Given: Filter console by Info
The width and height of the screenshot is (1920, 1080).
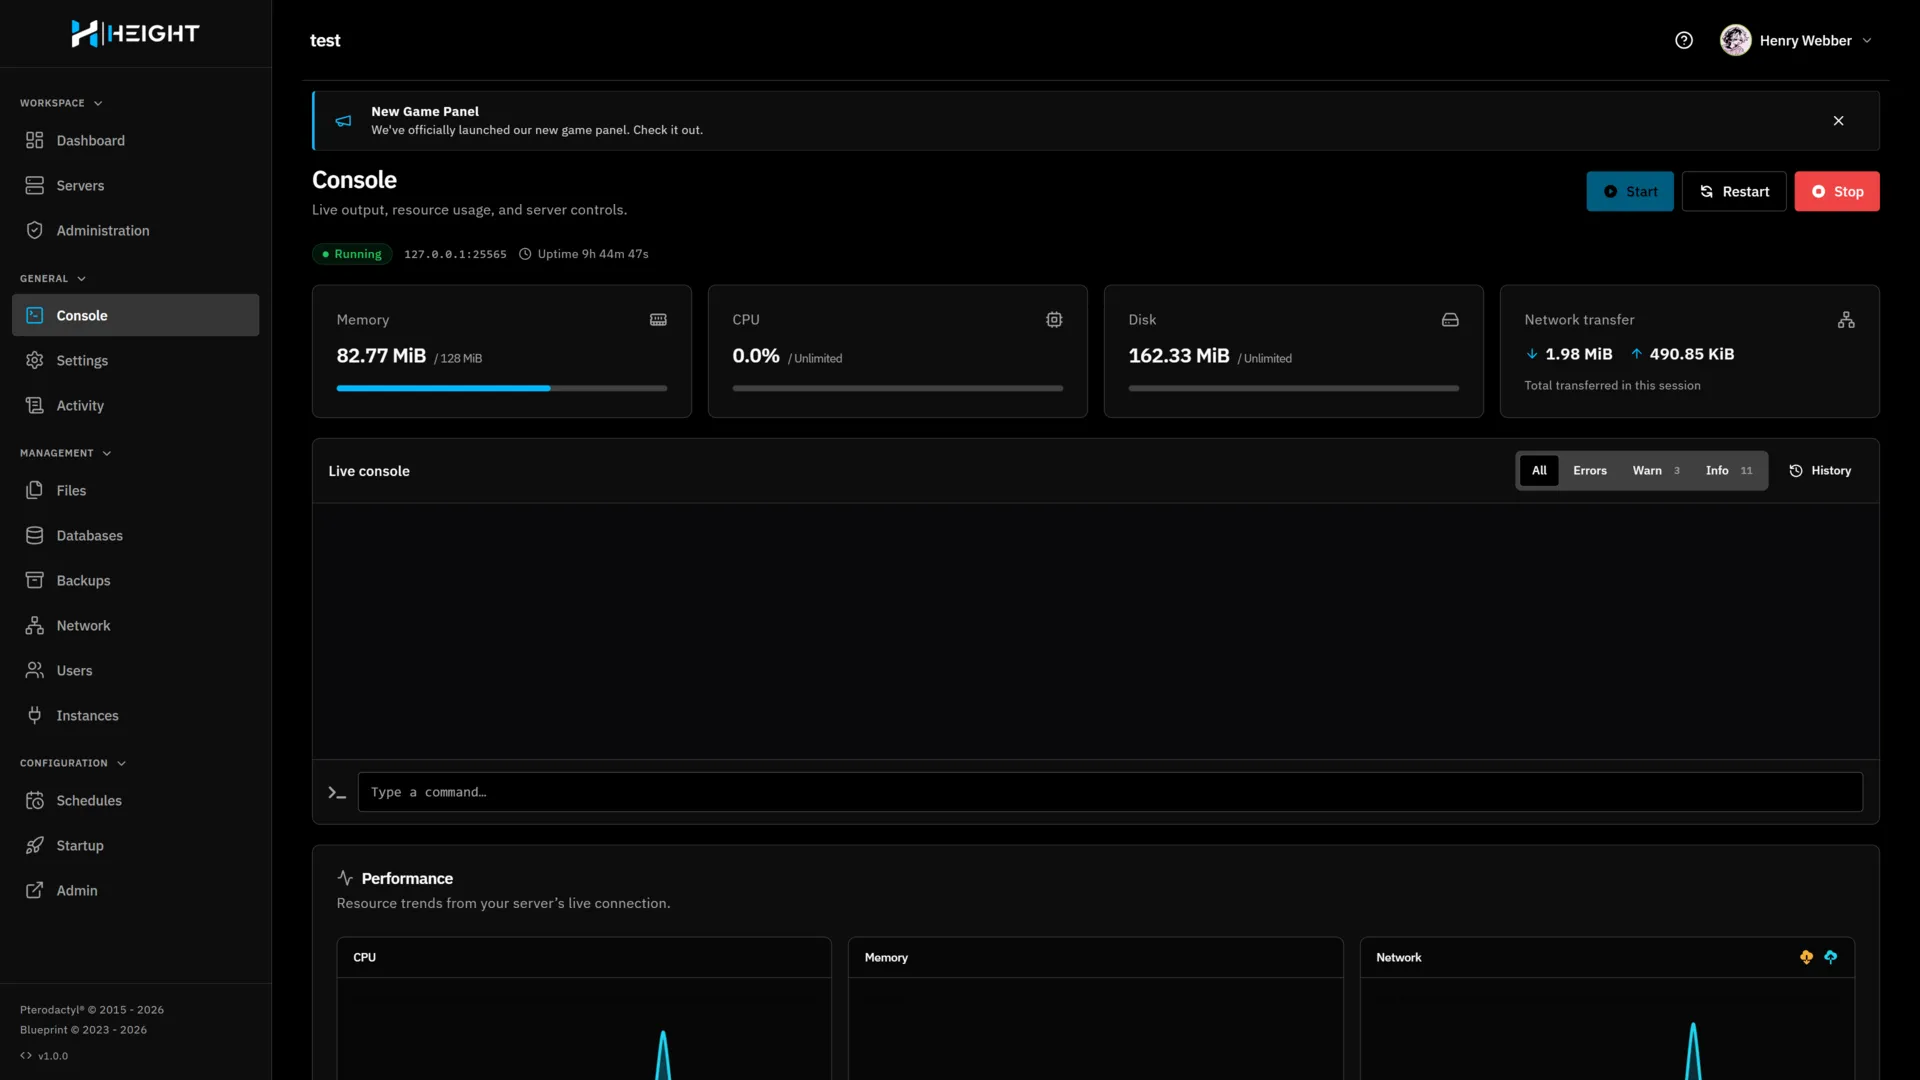Looking at the screenshot, I should click(1729, 471).
